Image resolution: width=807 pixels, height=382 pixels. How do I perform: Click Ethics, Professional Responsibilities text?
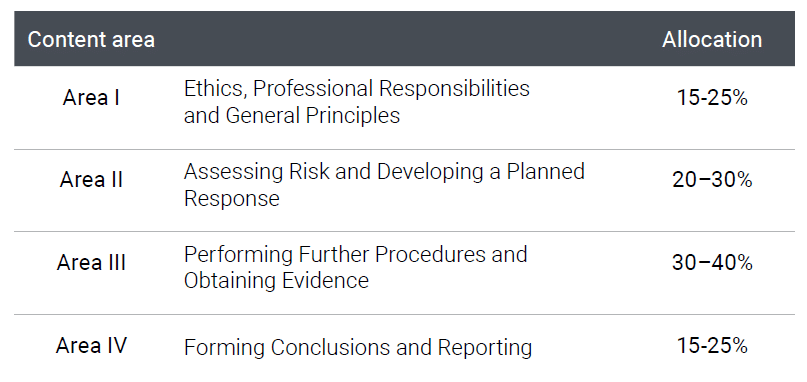tap(357, 89)
